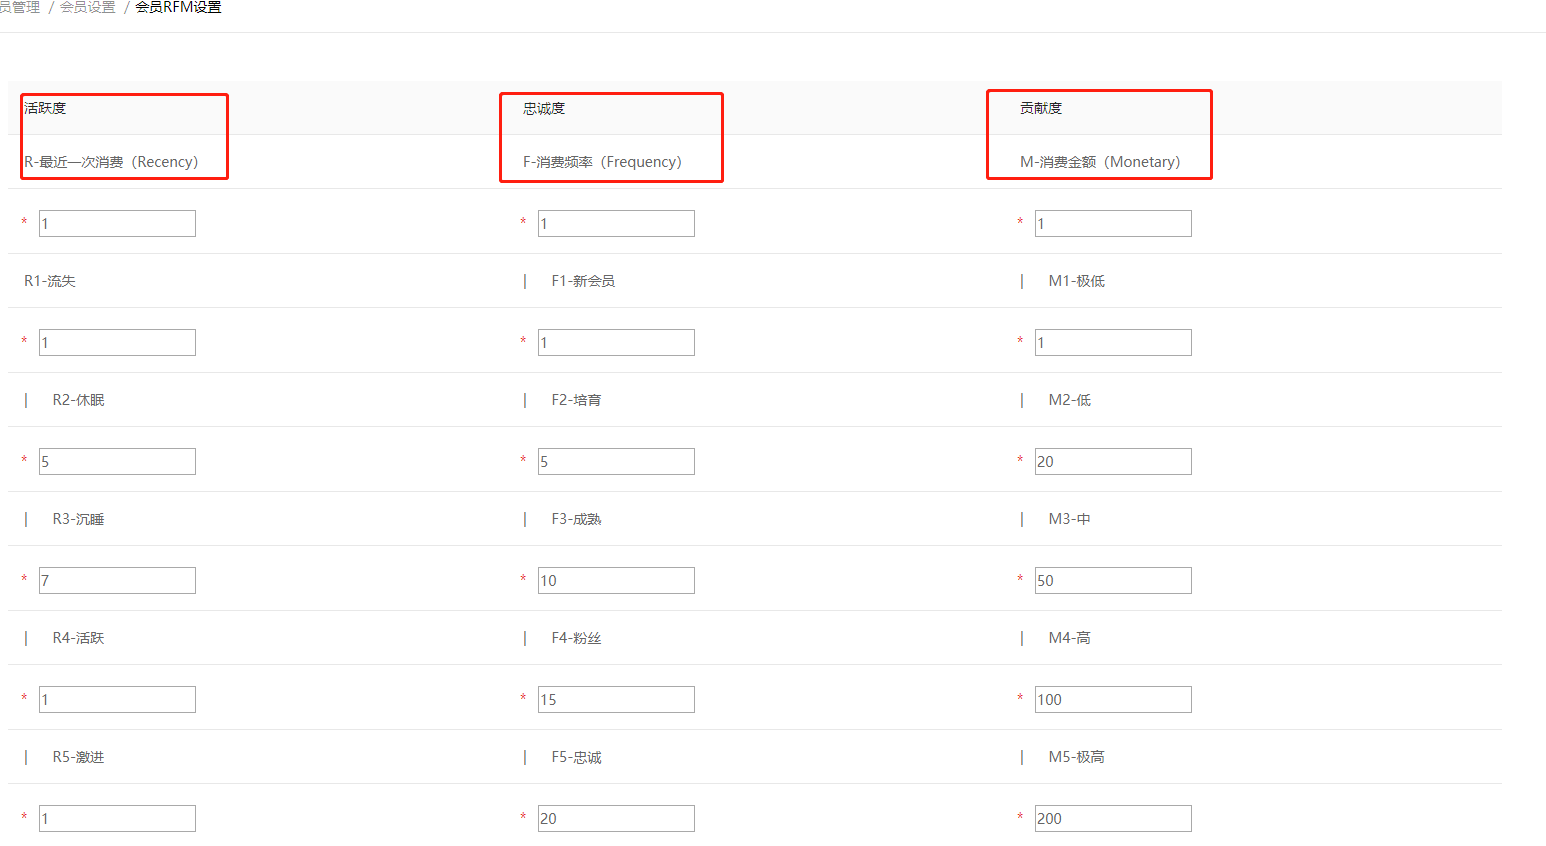Viewport: 1546px width, 846px height.
Task: Click the R5-激进 label
Action: 78,757
